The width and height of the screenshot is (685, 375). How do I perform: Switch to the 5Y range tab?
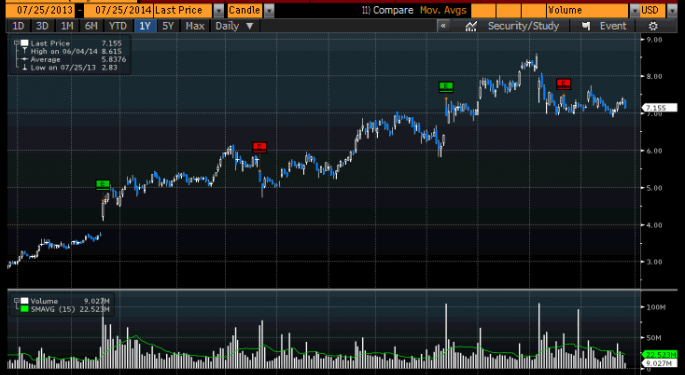pyautogui.click(x=168, y=26)
